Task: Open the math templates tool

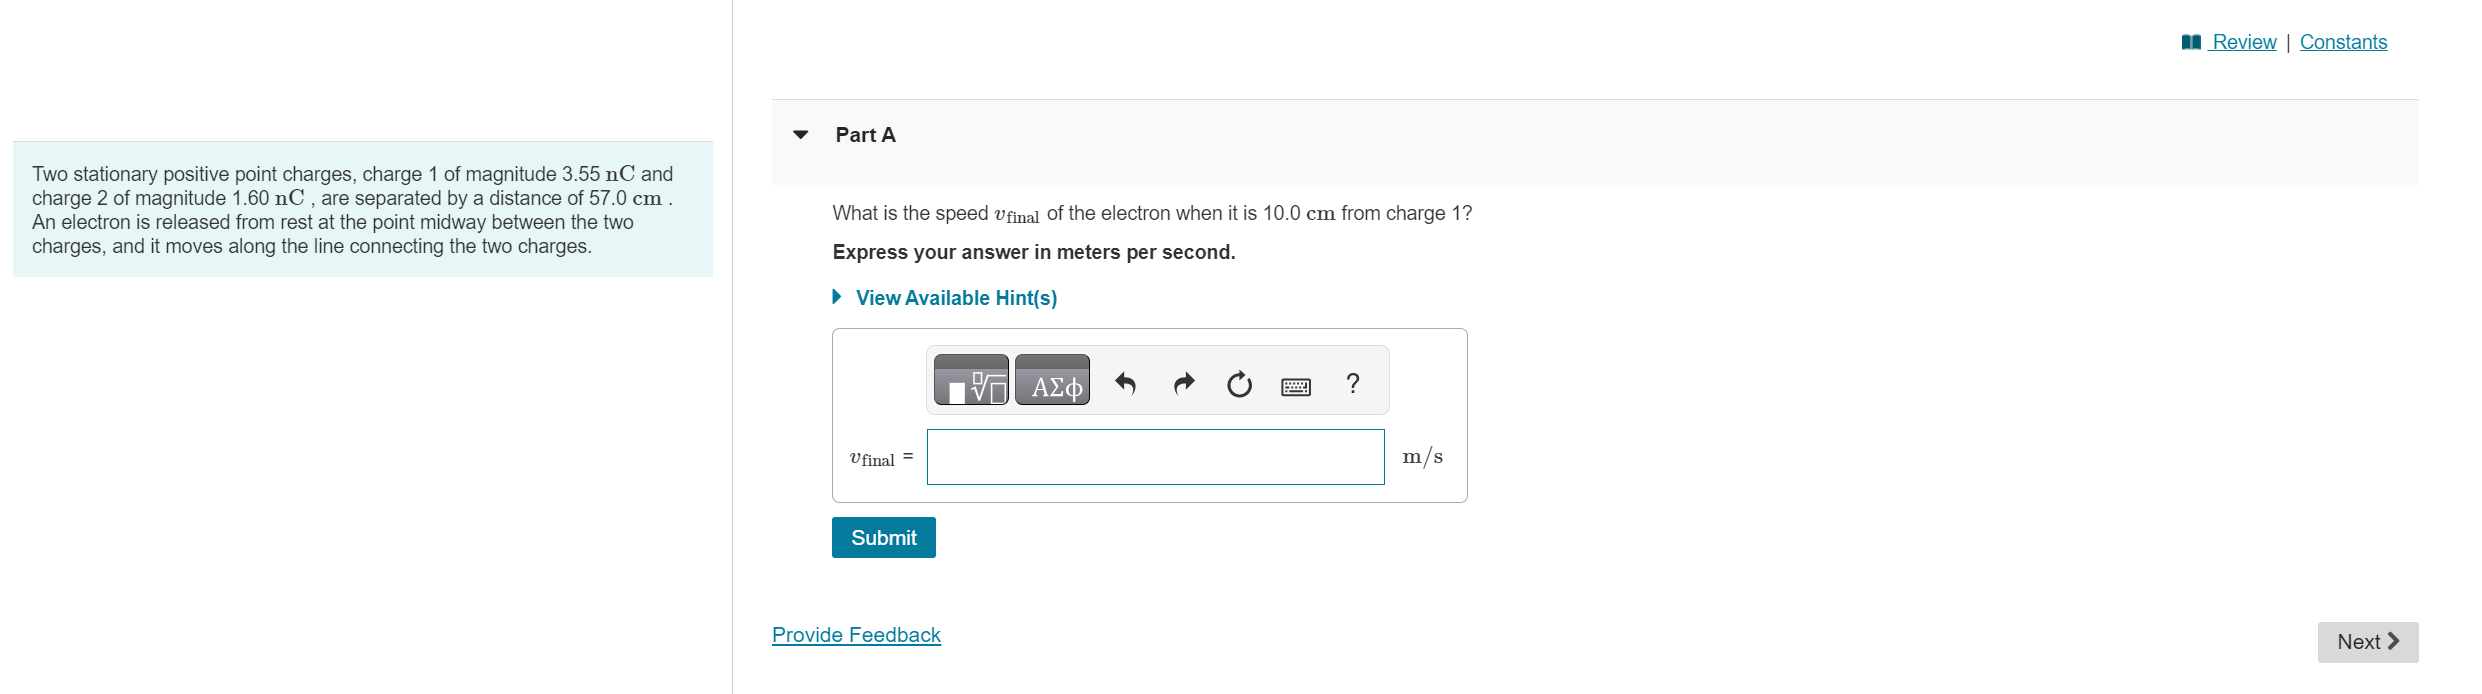Action: pyautogui.click(x=969, y=381)
